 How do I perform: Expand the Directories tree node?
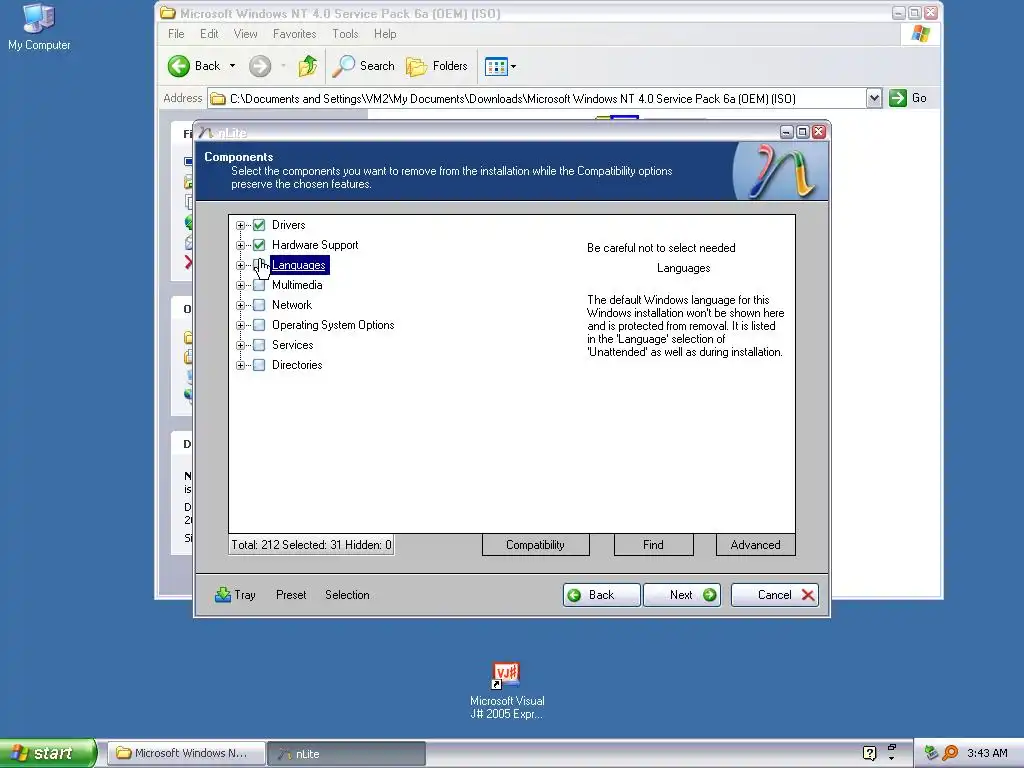240,365
